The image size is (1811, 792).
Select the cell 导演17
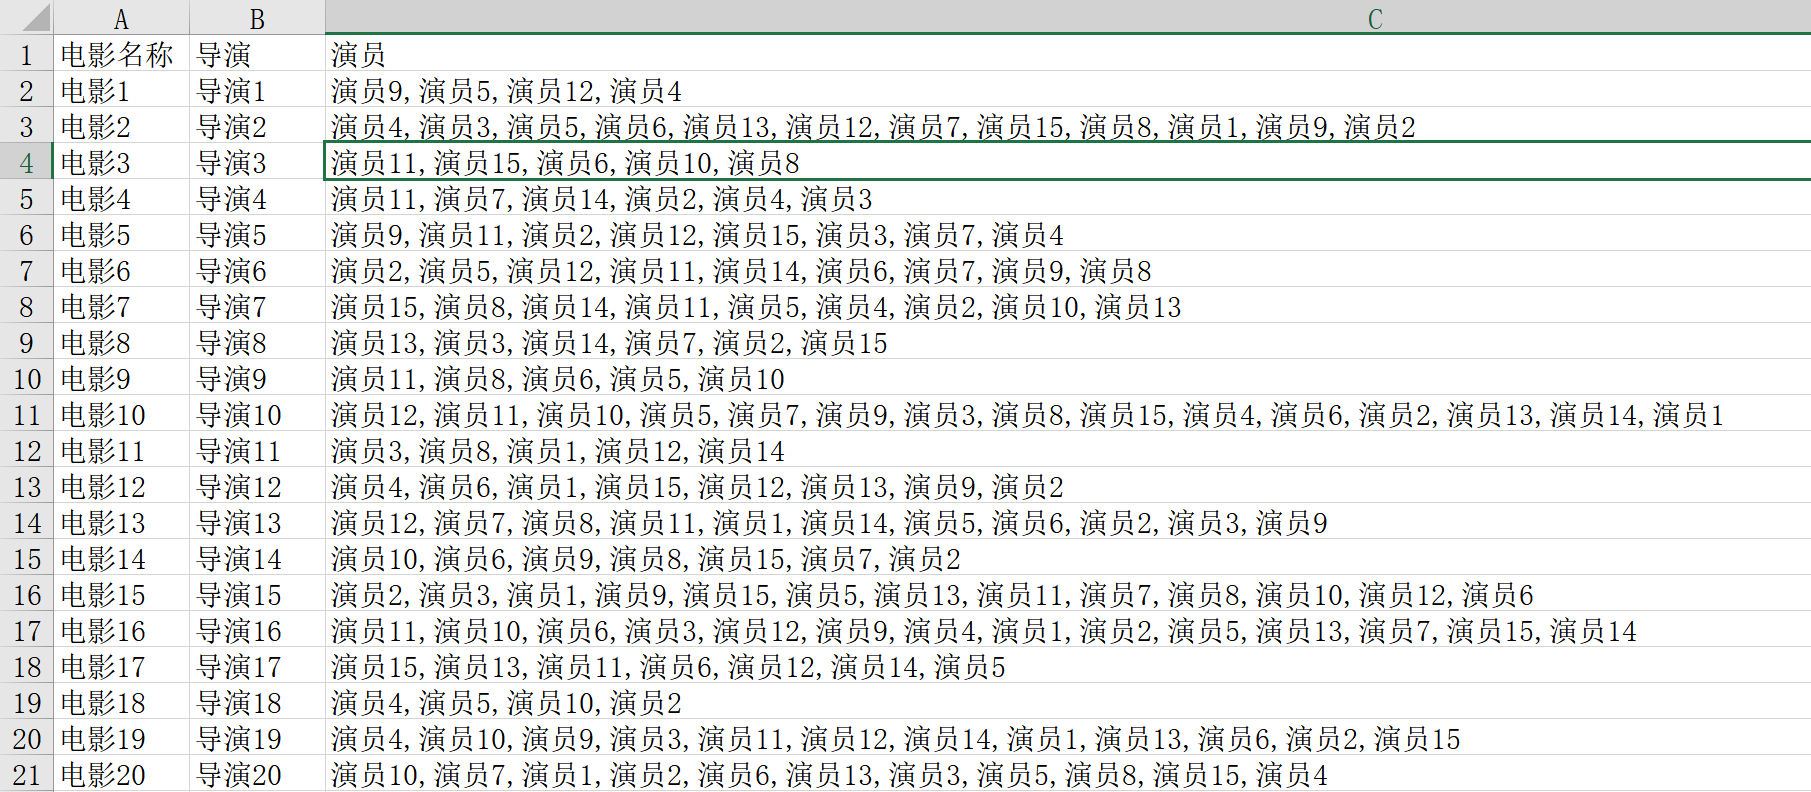coord(257,666)
